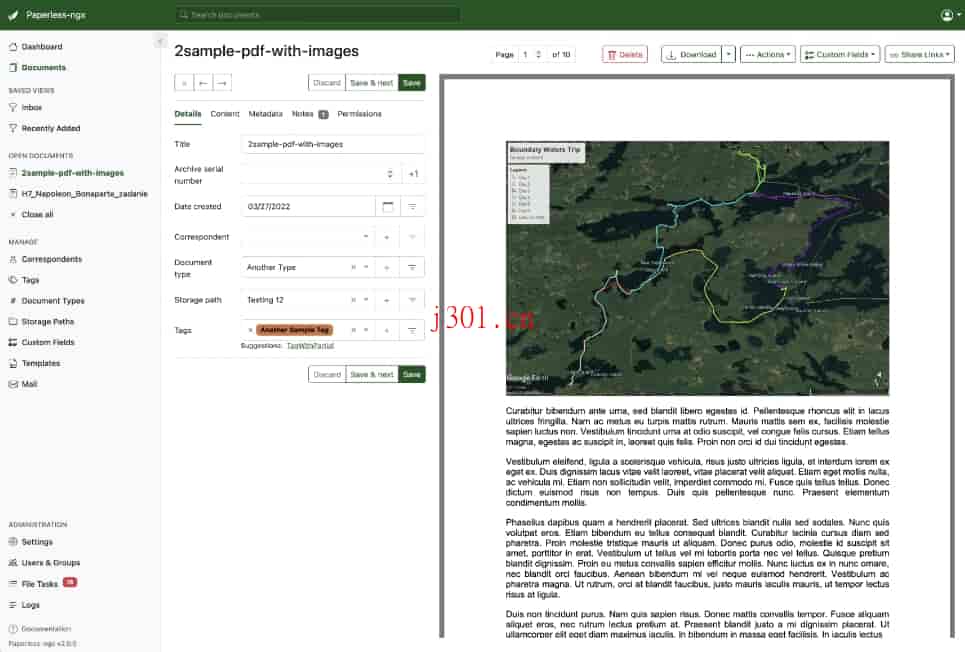Open the Permissions tab
The image size is (965, 652).
[359, 114]
